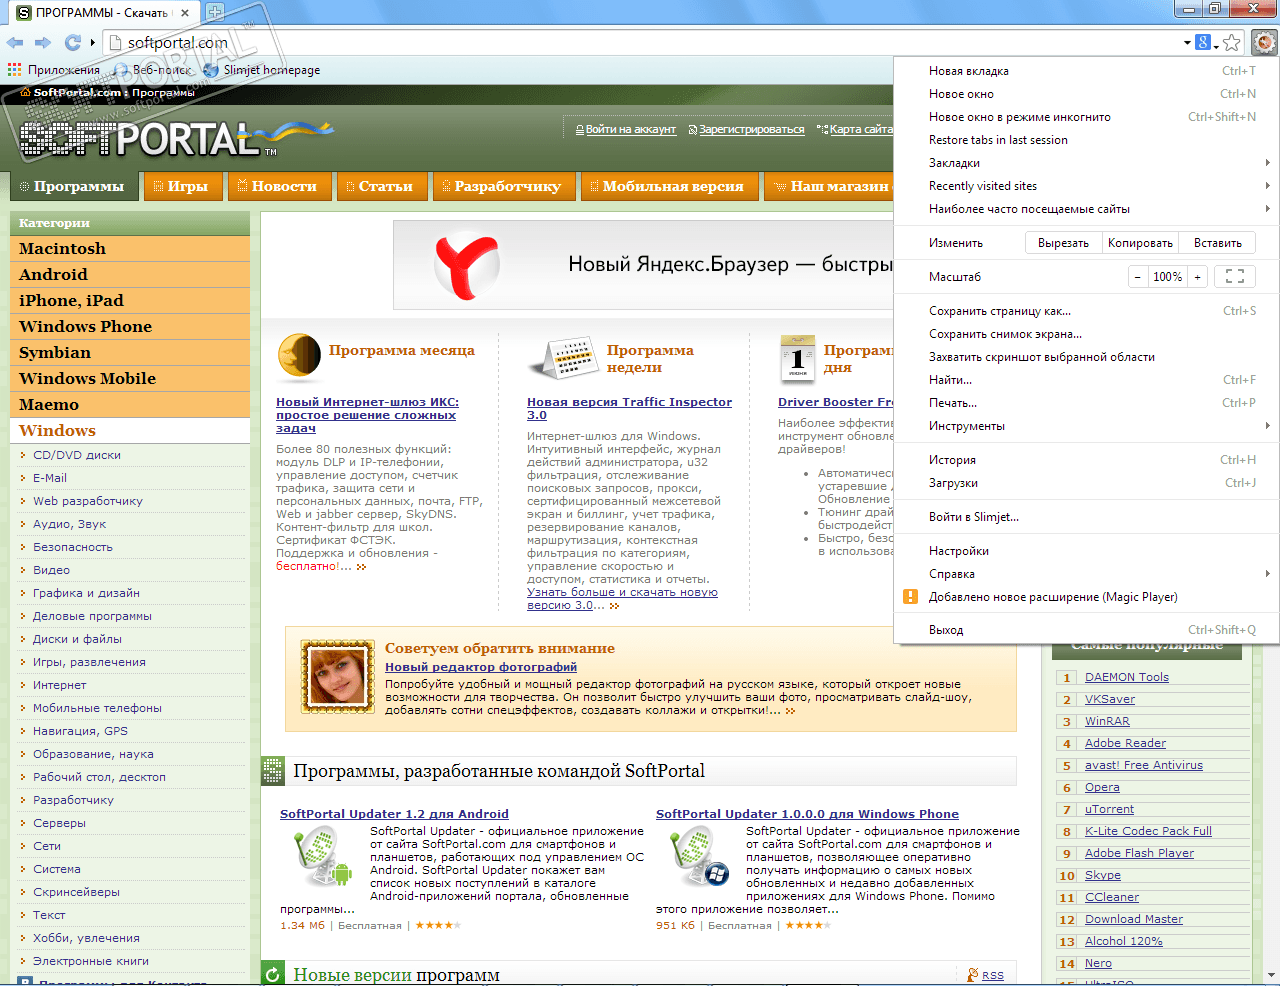Click the browser Forward arrow

pos(42,43)
